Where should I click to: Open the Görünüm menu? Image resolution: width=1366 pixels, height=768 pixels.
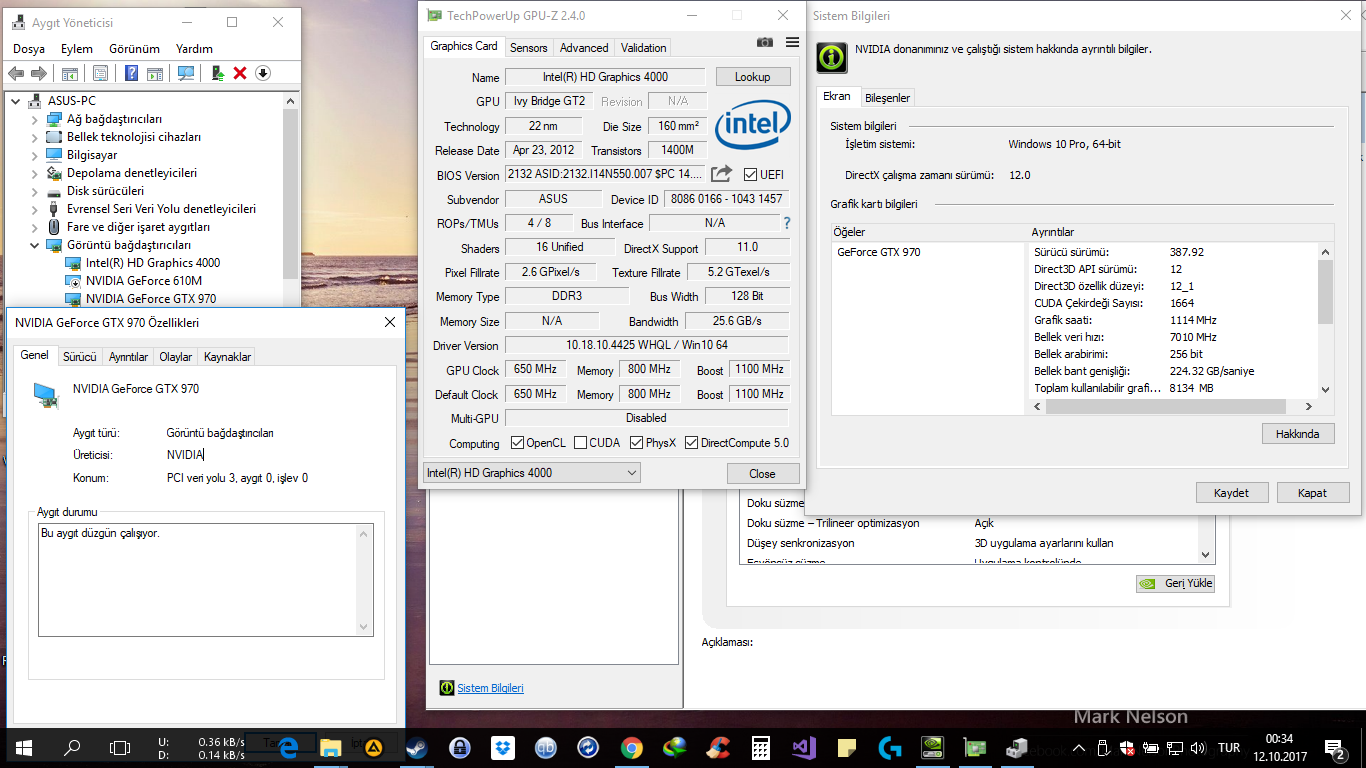point(134,49)
